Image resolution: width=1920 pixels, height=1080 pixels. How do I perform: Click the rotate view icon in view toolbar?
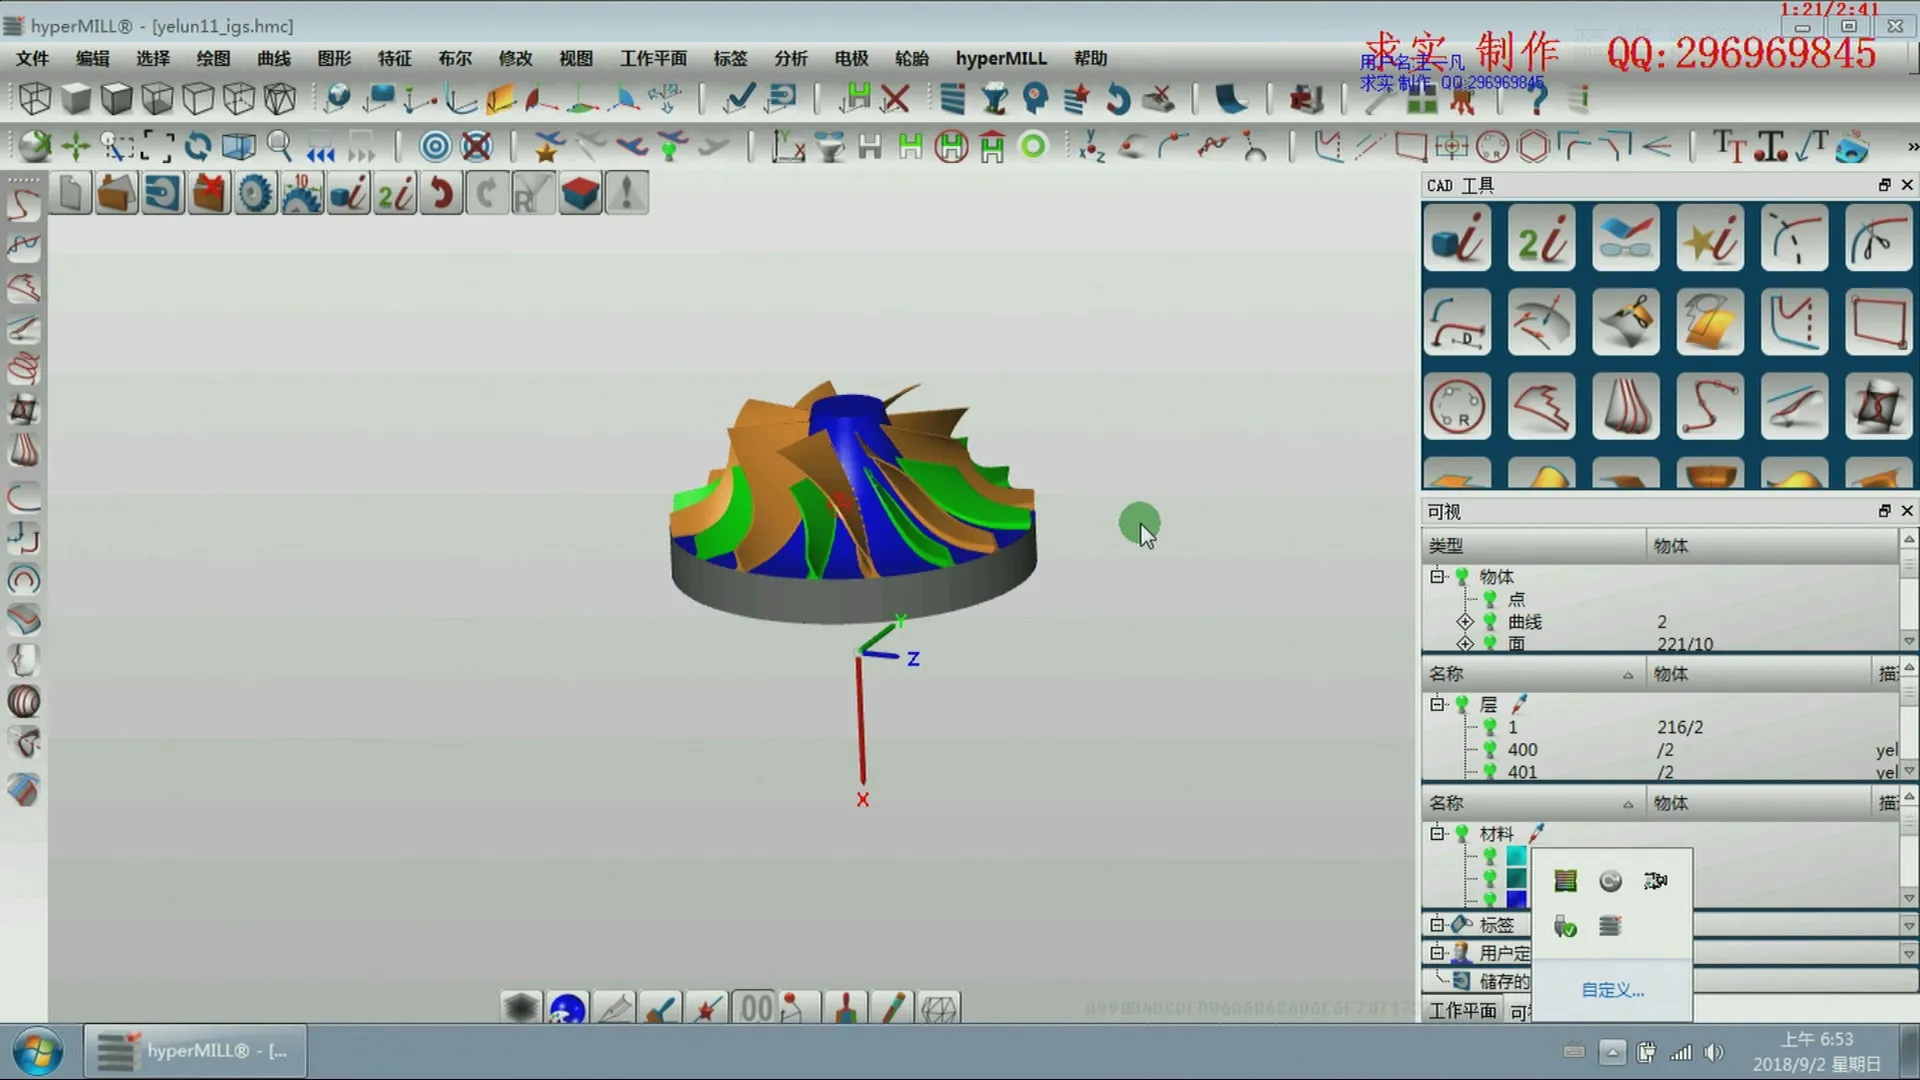click(198, 147)
